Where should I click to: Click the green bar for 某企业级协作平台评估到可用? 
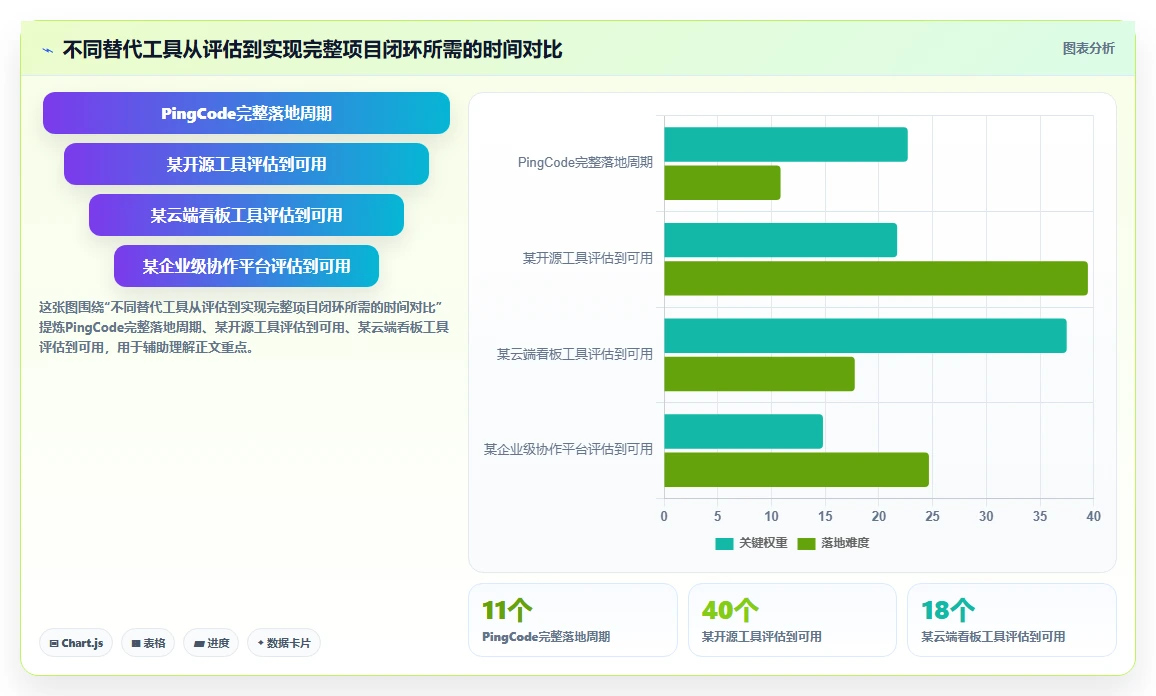(796, 470)
